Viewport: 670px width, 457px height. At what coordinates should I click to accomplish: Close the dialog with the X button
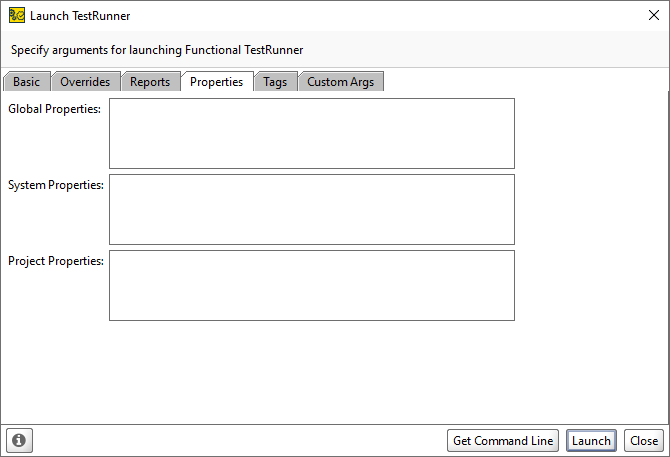(654, 15)
